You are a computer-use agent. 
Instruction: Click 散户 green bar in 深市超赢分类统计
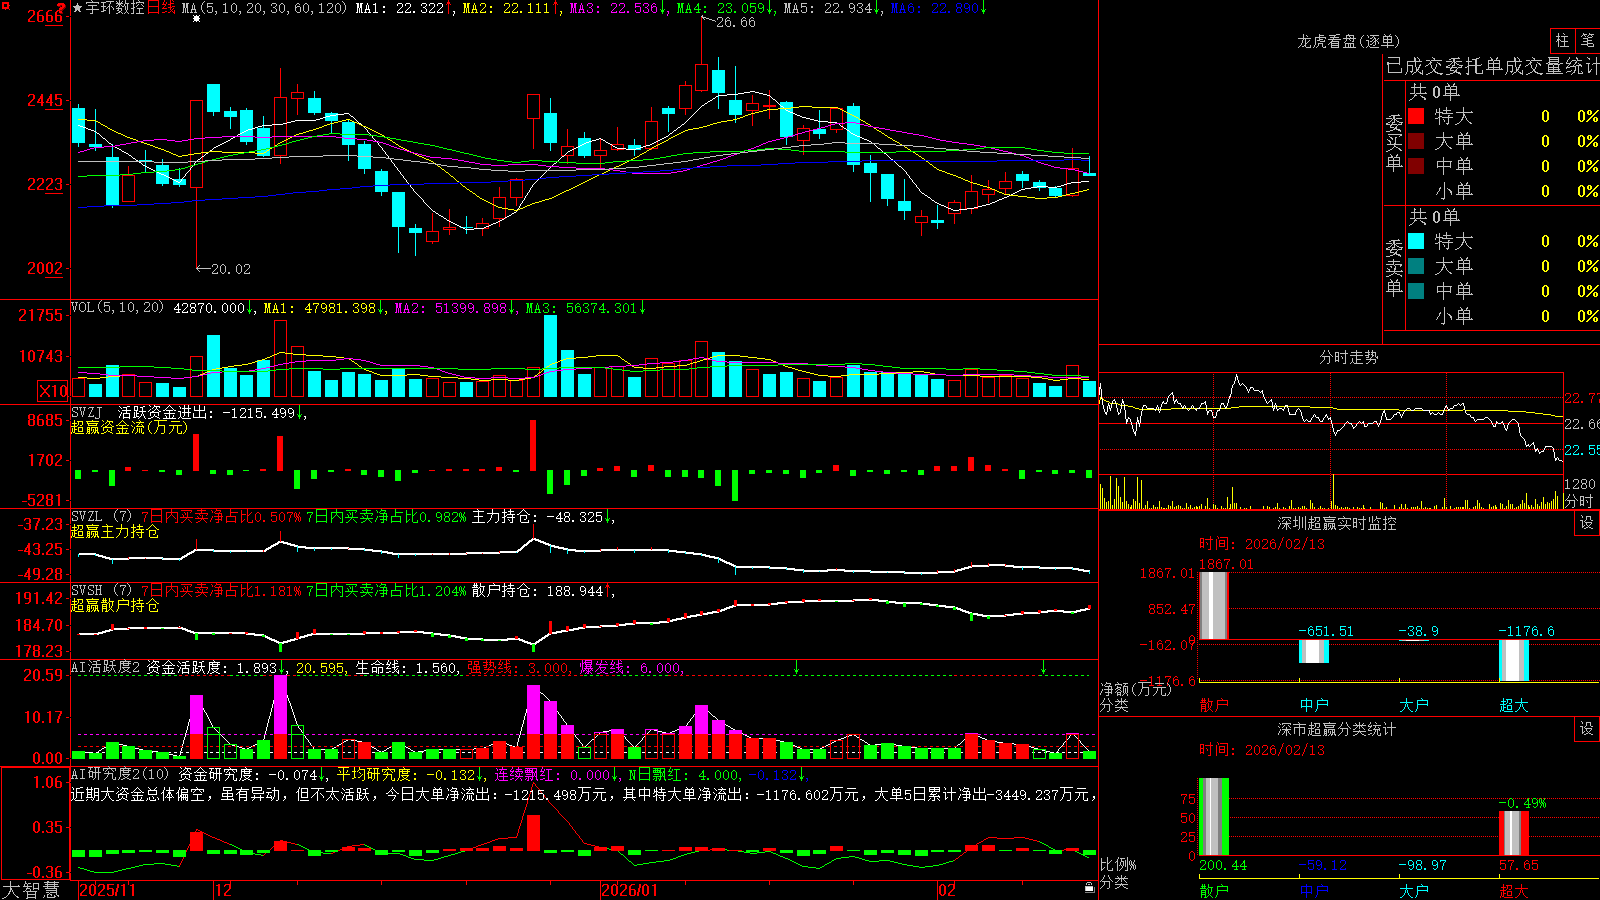pos(1214,816)
